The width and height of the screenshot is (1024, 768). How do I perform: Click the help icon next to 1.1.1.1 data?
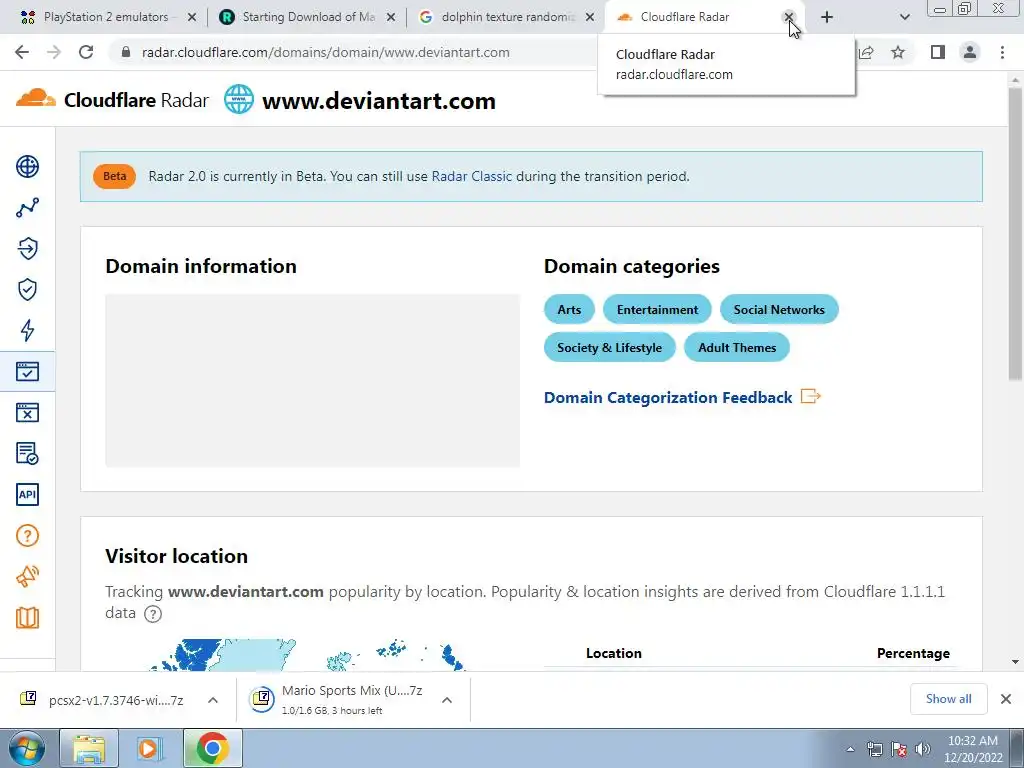(x=153, y=614)
